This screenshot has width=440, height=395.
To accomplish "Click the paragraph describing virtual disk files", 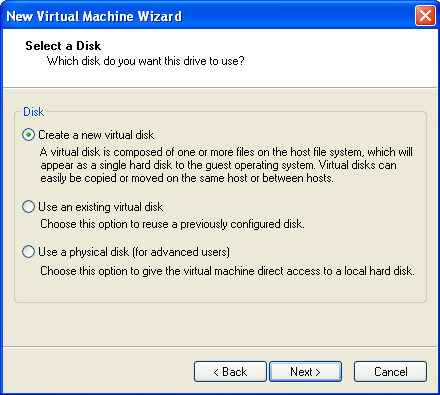I will click(x=226, y=165).
